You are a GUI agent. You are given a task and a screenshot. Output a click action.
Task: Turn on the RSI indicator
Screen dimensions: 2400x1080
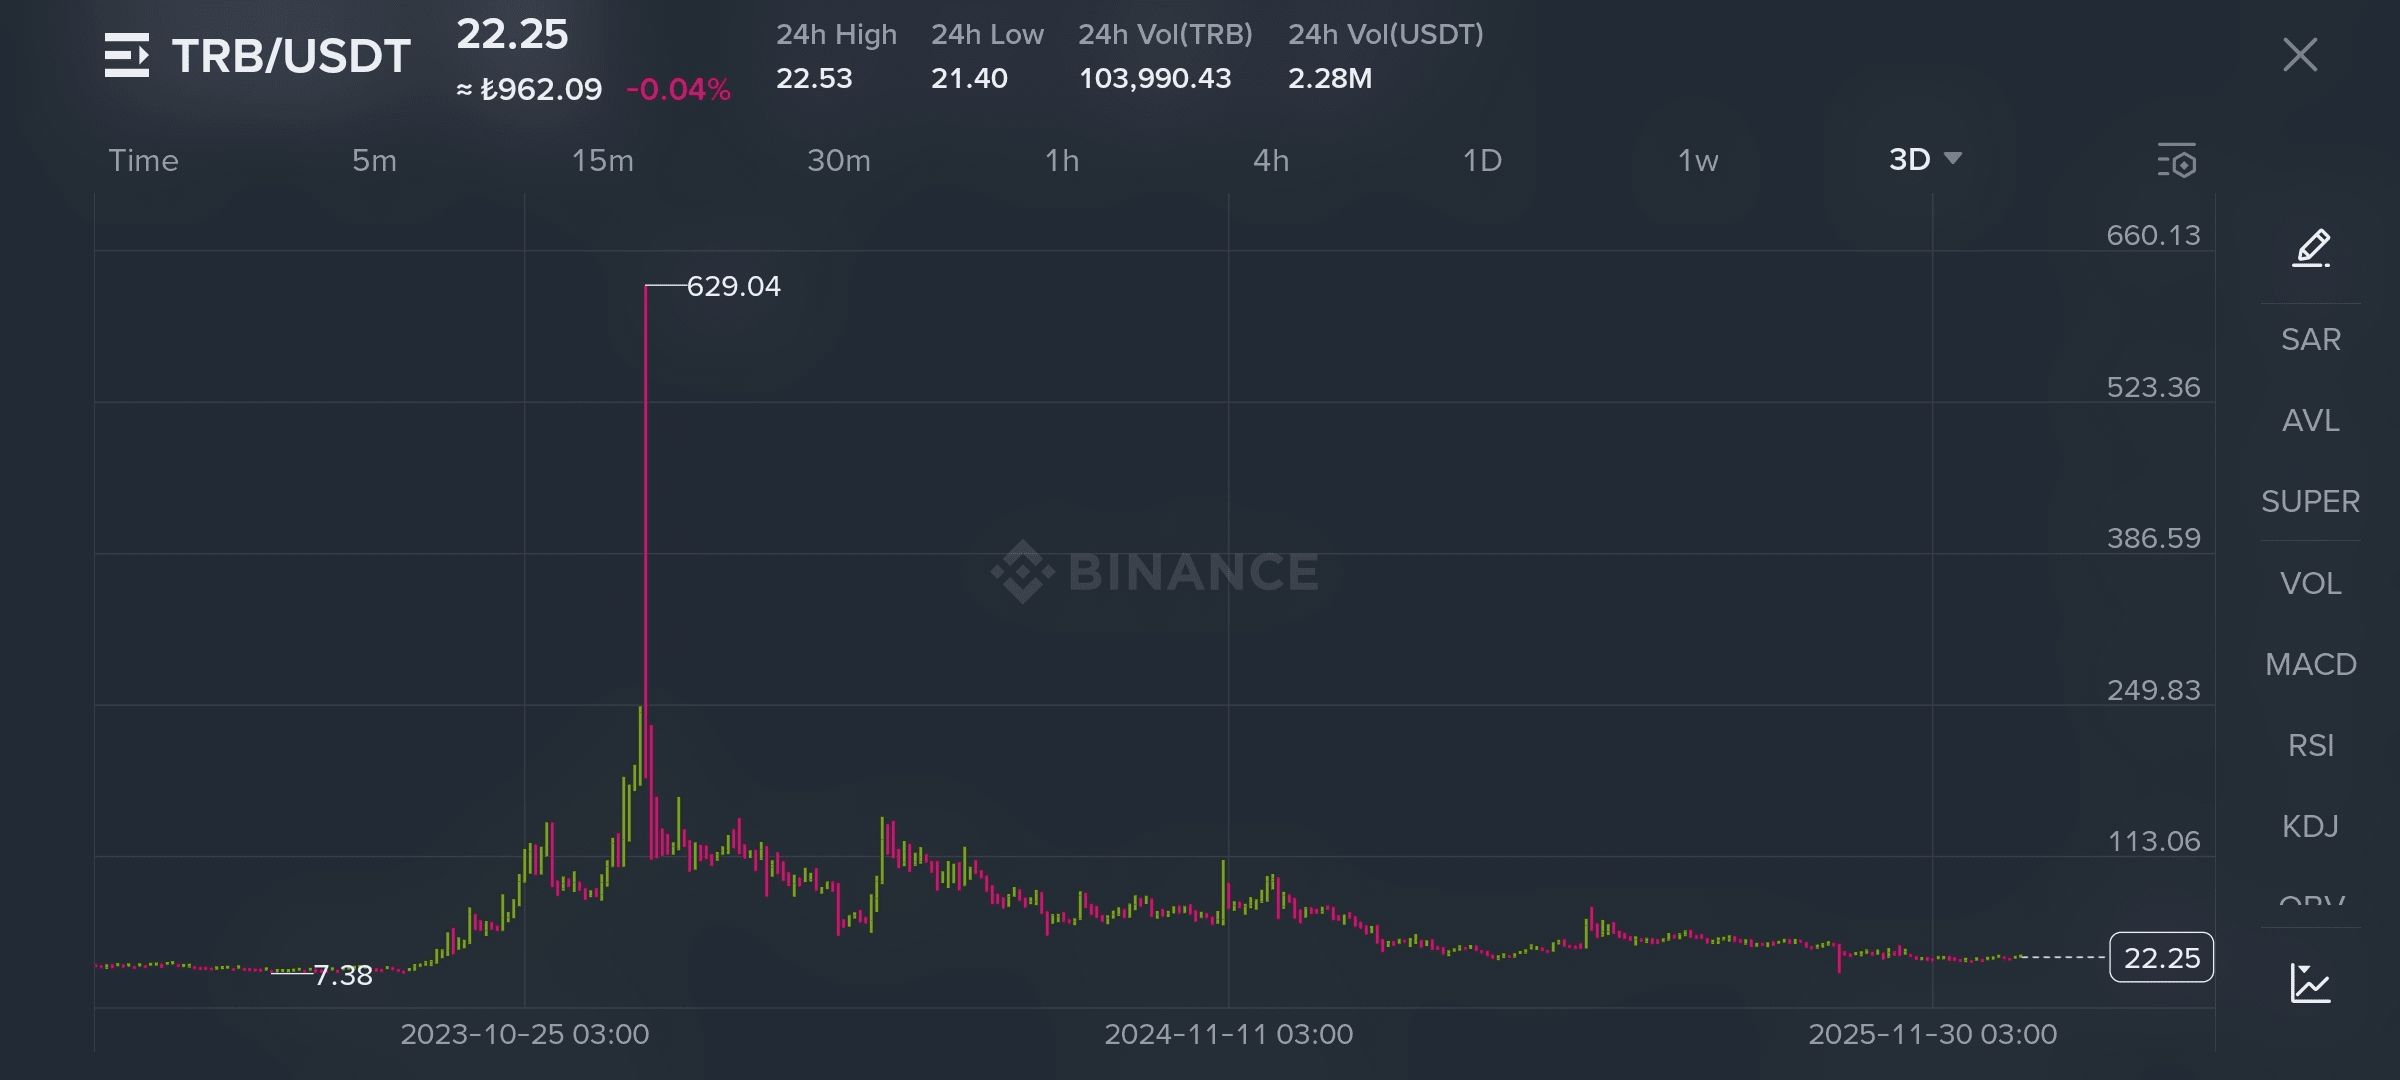click(2311, 745)
